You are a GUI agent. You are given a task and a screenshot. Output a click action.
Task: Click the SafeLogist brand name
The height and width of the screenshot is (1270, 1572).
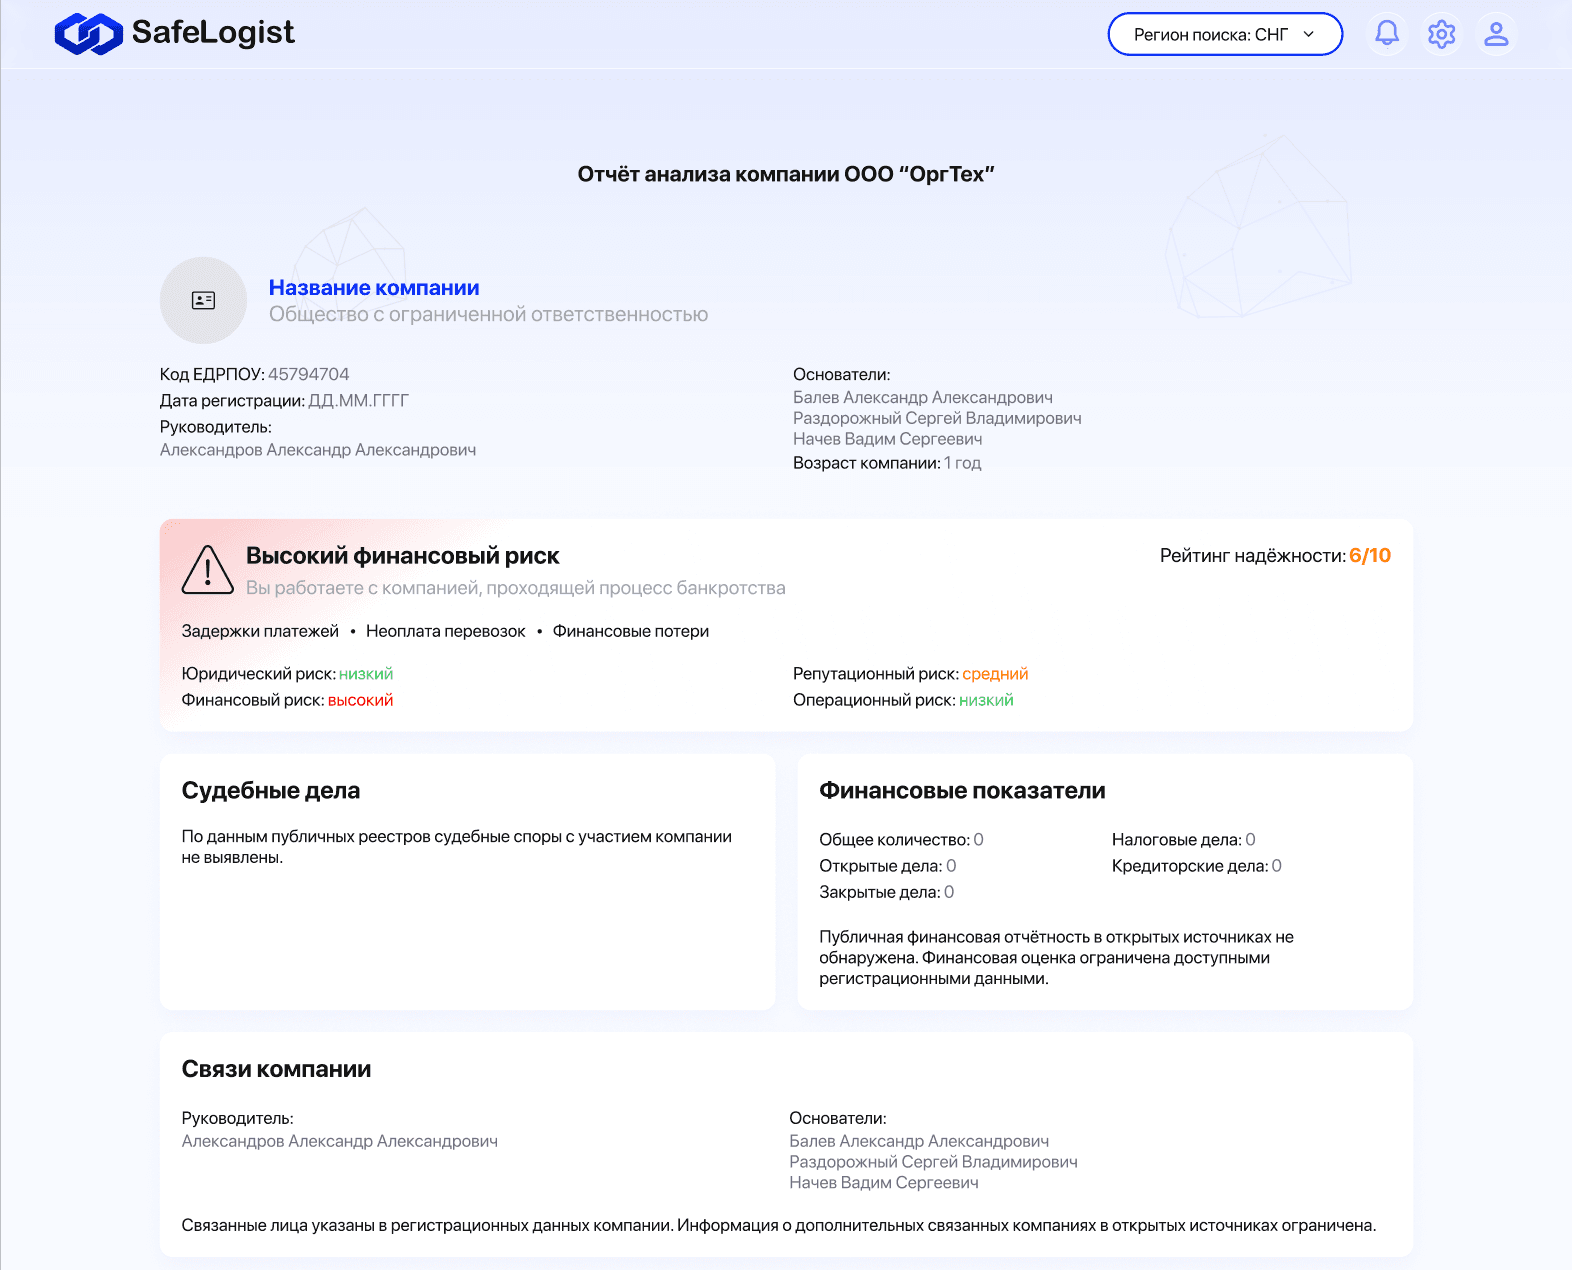pos(213,32)
